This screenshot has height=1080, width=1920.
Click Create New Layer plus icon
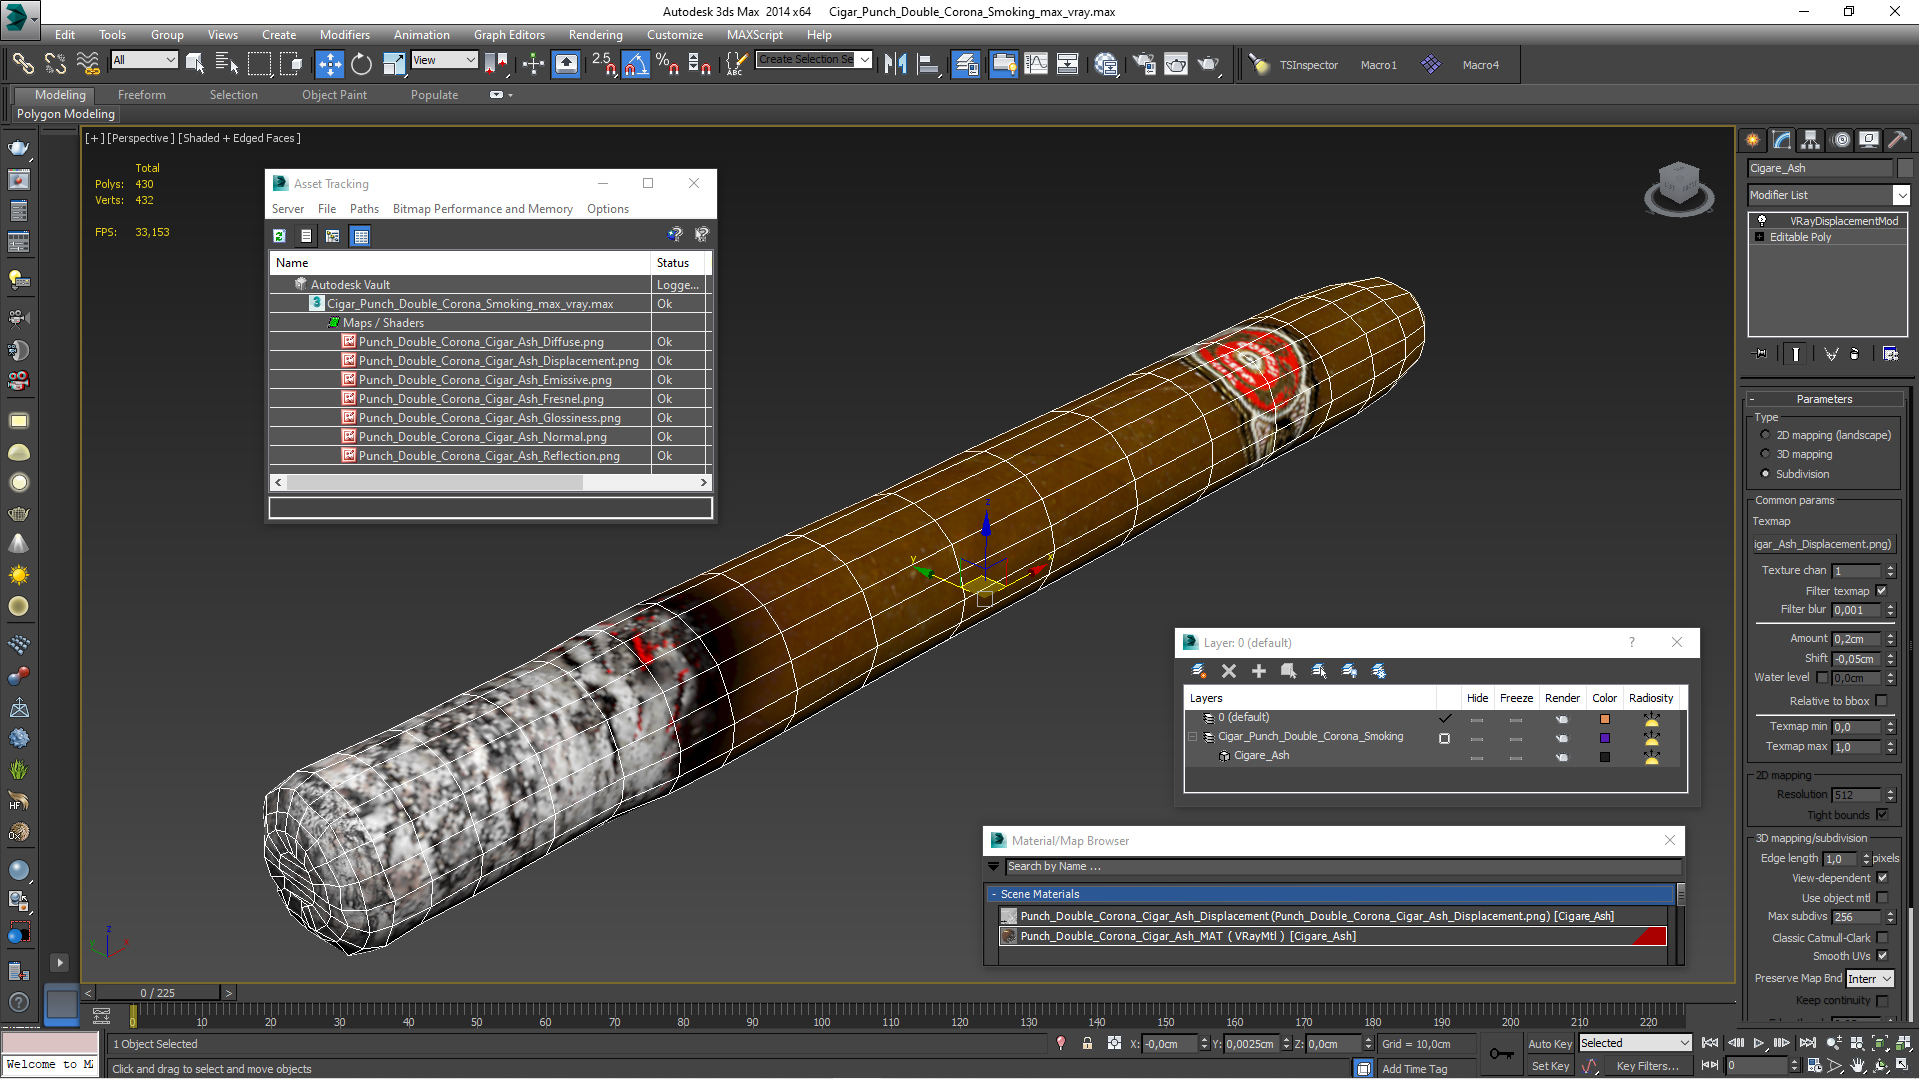tap(1259, 671)
